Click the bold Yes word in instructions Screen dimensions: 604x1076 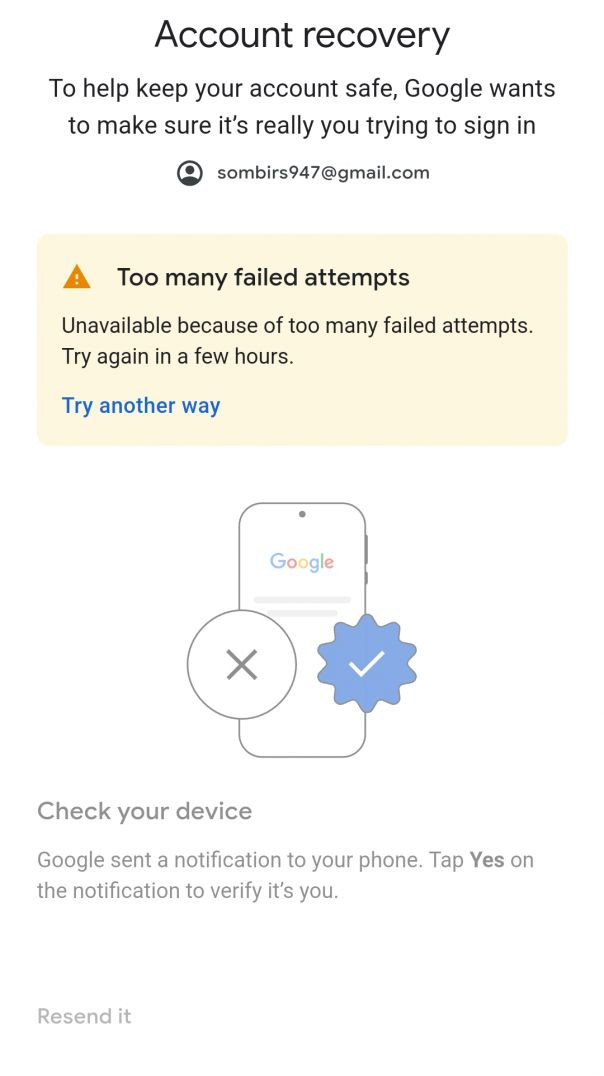pyautogui.click(x=487, y=860)
